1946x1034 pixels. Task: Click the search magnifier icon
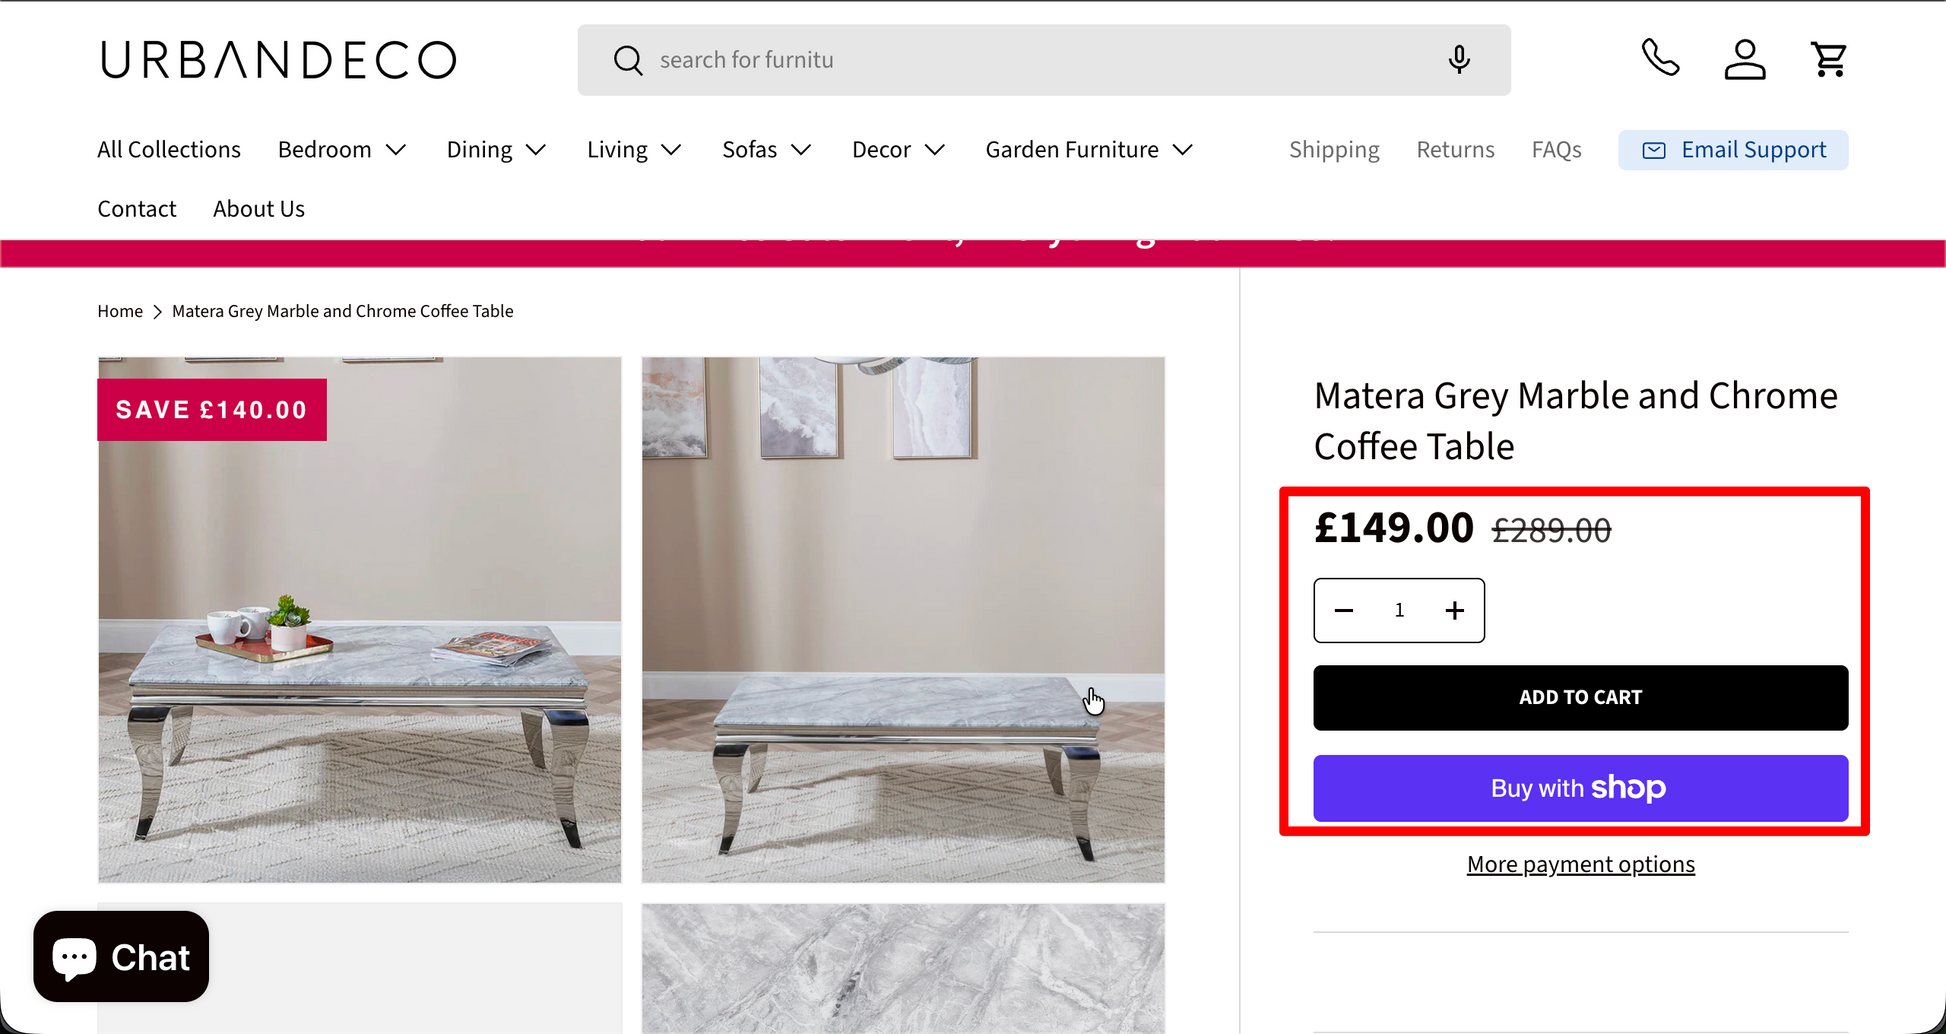tap(628, 60)
